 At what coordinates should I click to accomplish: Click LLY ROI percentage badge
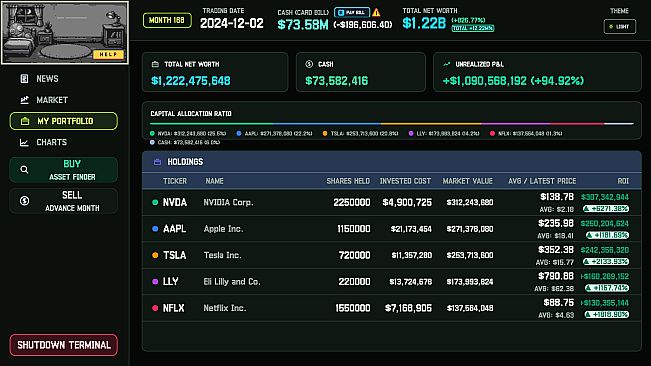(x=607, y=288)
